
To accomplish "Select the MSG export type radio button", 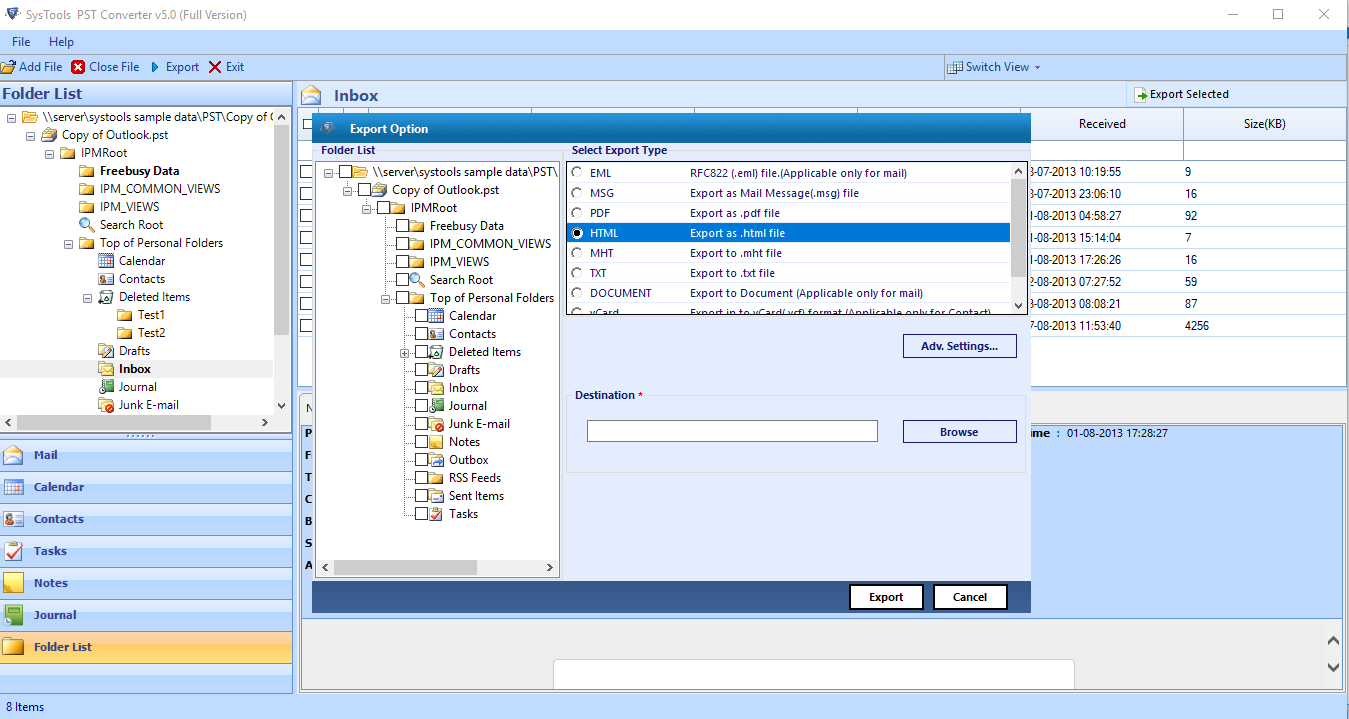I will 576,193.
